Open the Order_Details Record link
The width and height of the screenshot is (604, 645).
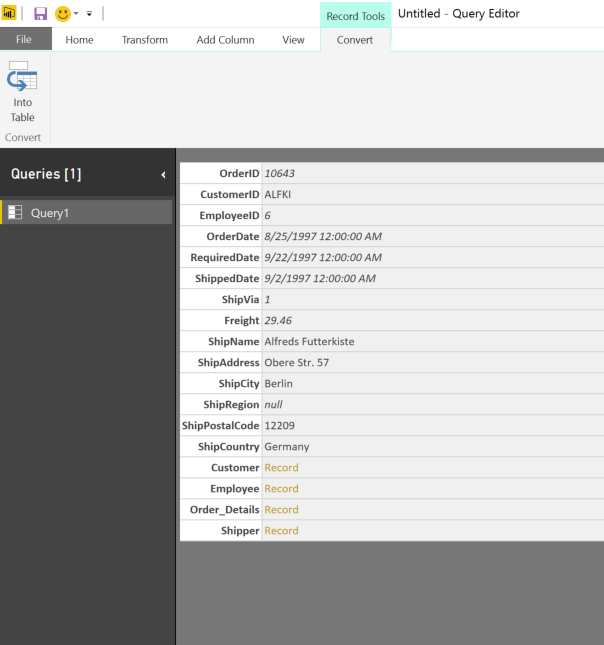click(281, 510)
